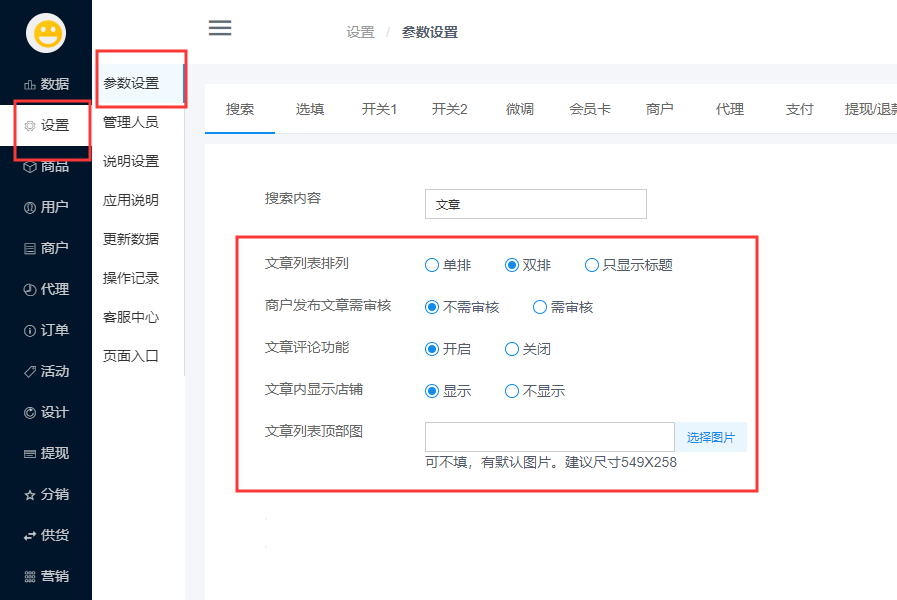This screenshot has width=897, height=600.
Task: Select 不需审核 radio option
Action: click(x=432, y=307)
